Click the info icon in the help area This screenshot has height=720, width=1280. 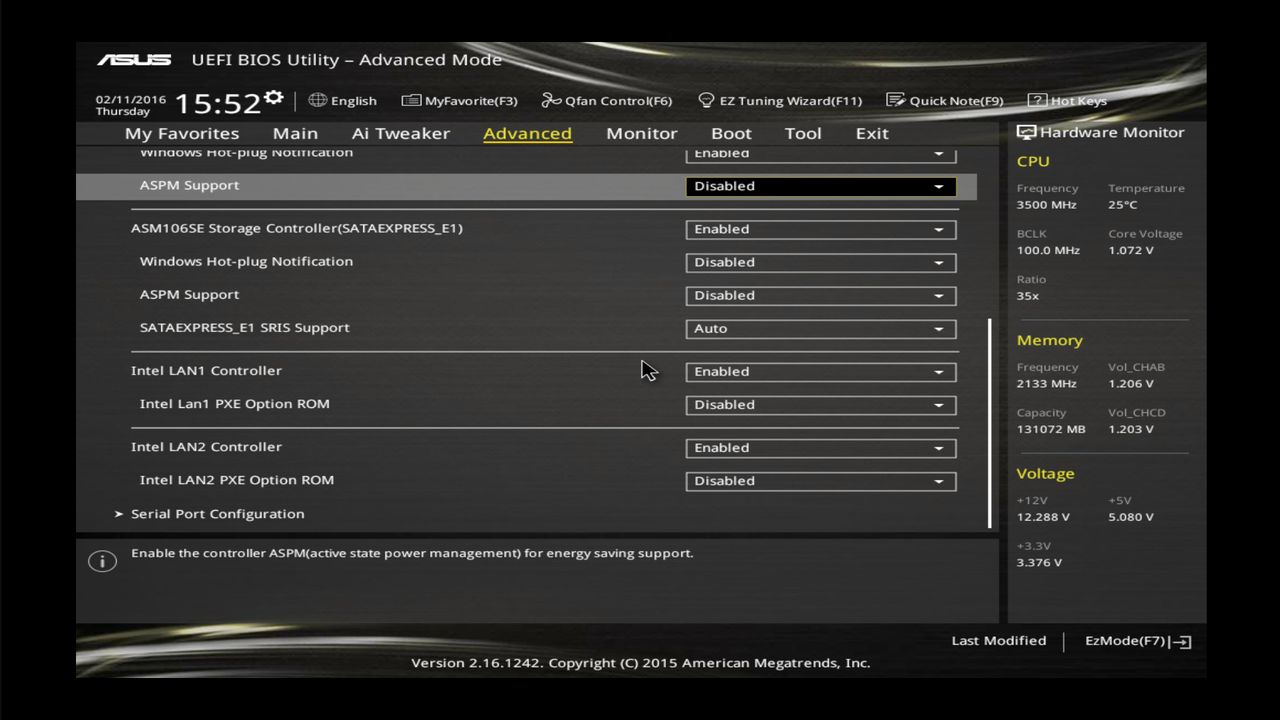point(102,561)
